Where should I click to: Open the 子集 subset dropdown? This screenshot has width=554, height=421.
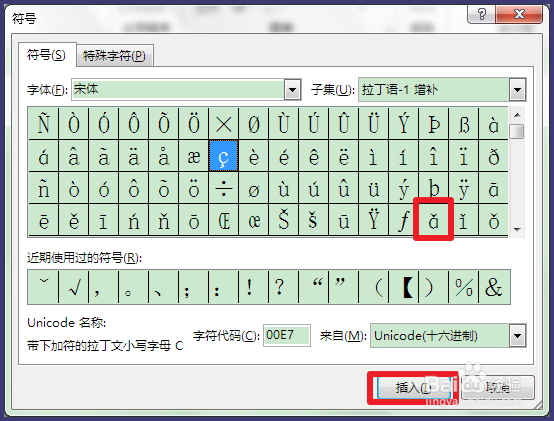(x=517, y=90)
